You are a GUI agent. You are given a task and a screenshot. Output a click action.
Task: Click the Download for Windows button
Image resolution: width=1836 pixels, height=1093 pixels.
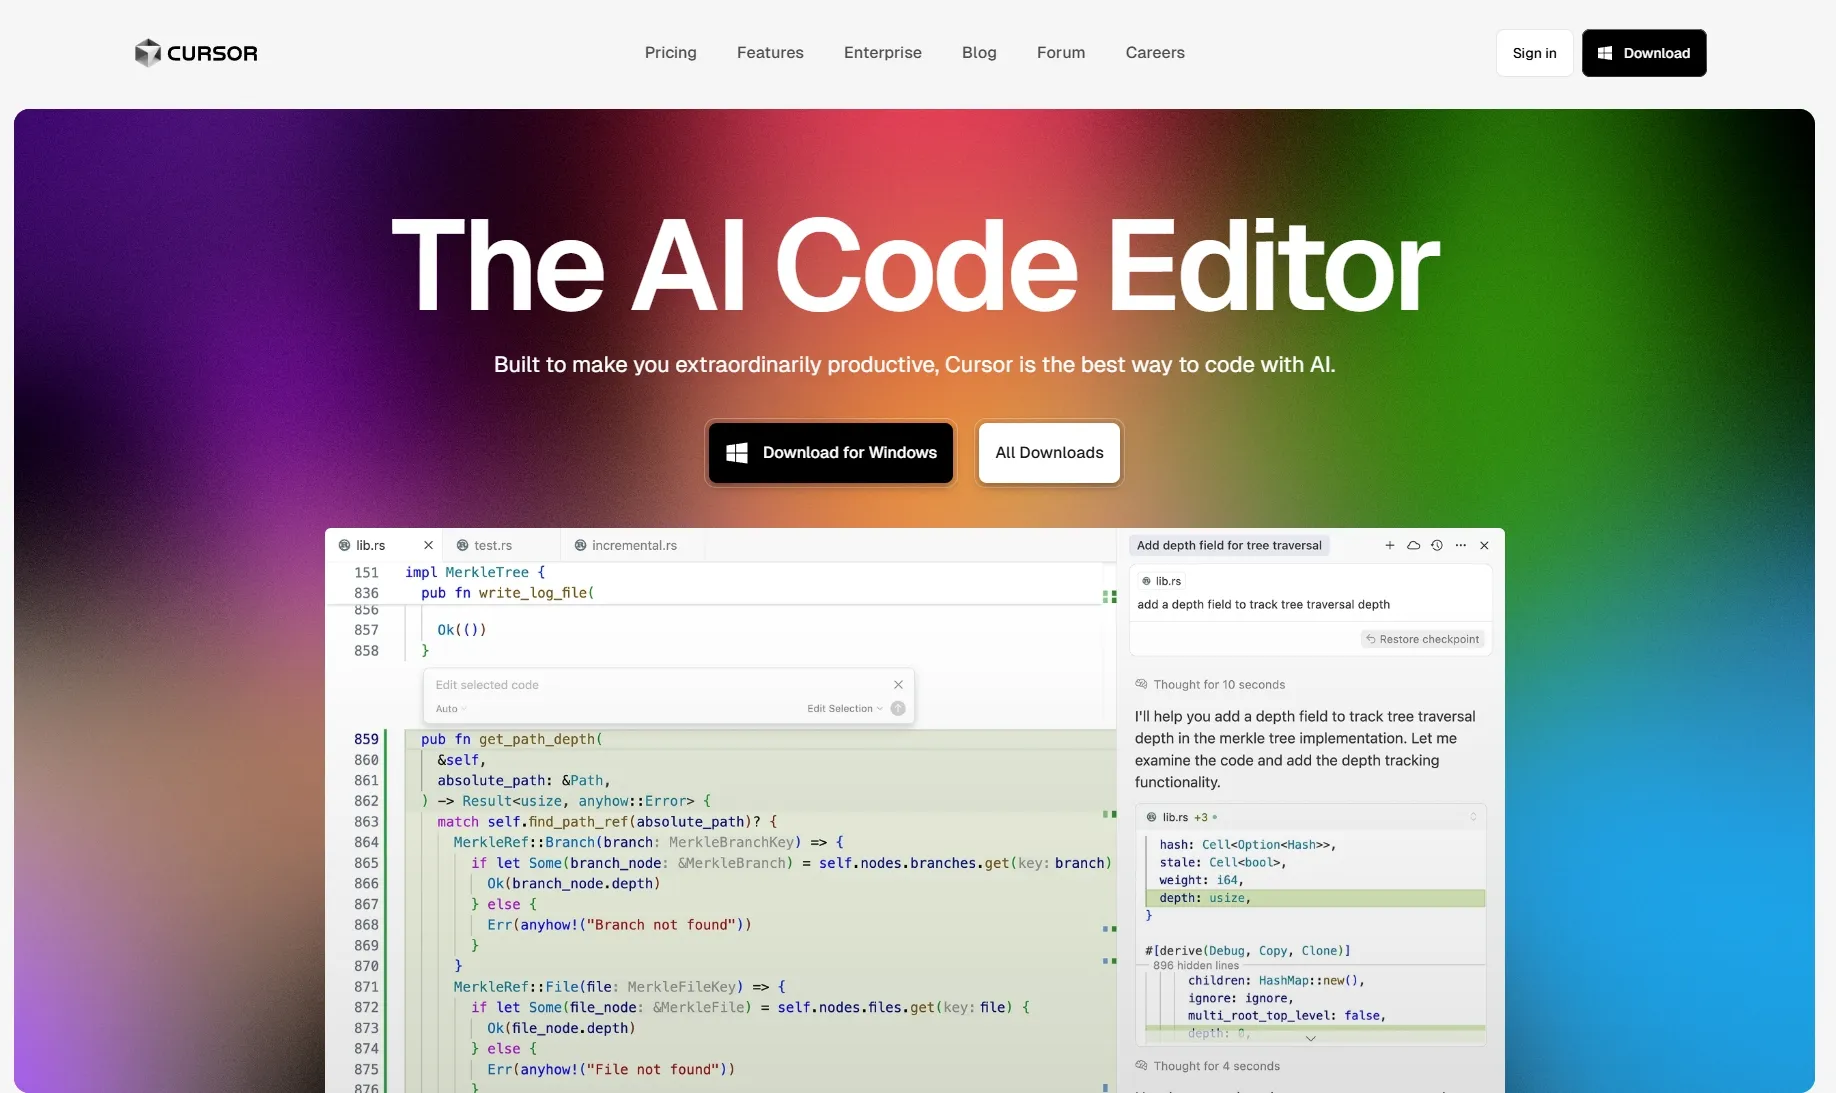[830, 453]
